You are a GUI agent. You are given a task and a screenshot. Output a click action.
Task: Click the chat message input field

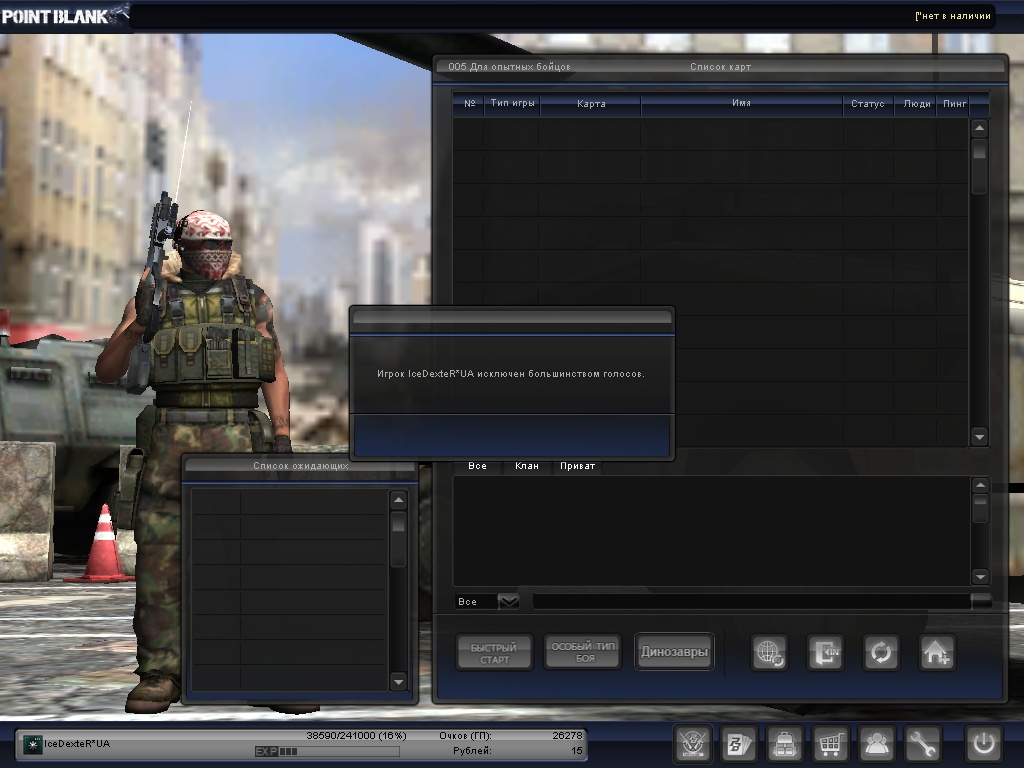751,601
